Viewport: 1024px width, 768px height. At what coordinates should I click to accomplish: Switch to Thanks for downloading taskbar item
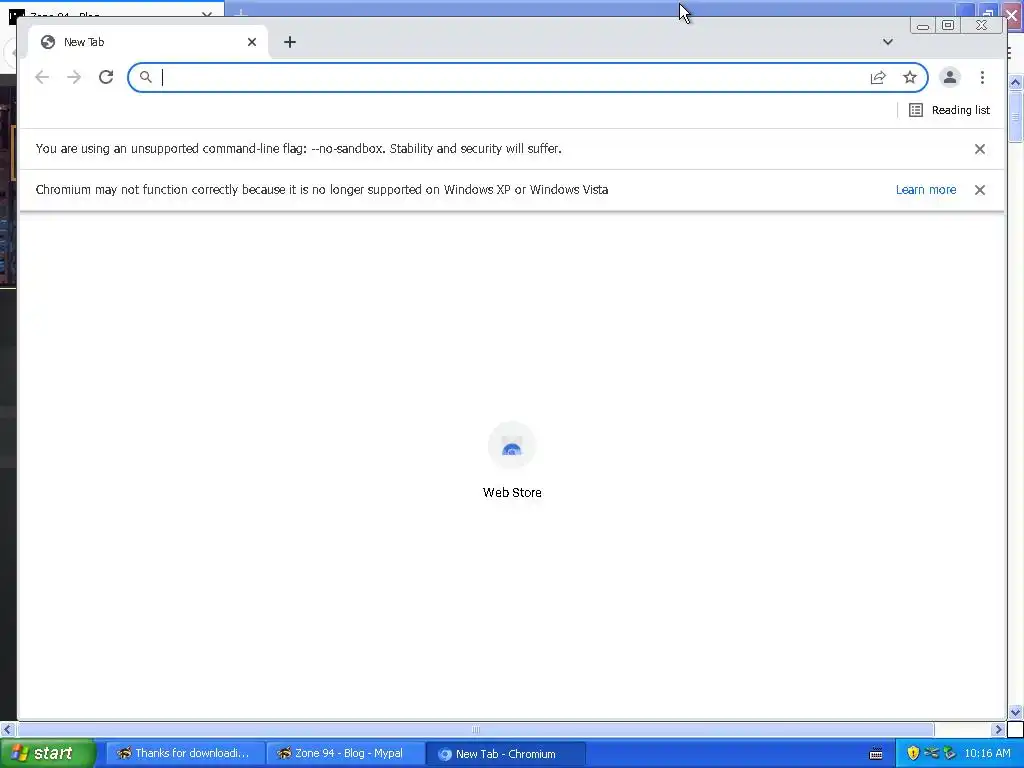[184, 753]
